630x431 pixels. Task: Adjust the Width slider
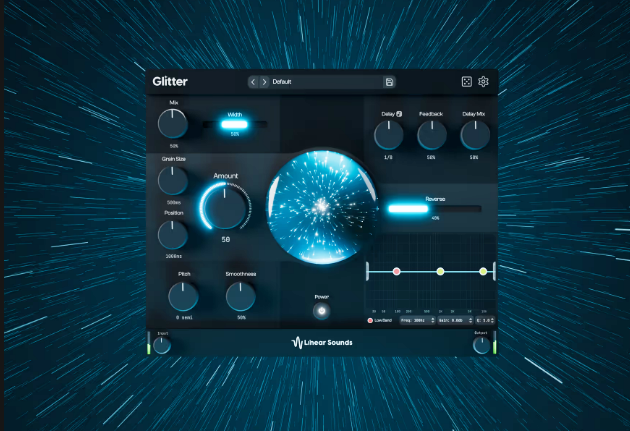pos(235,125)
